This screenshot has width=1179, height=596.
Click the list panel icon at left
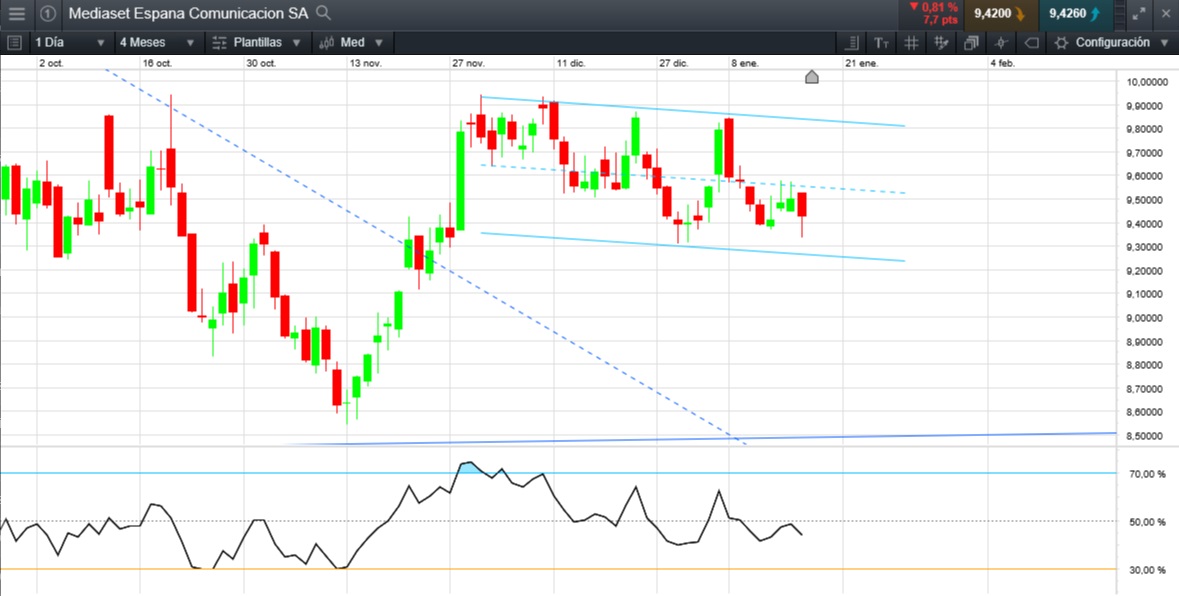14,43
